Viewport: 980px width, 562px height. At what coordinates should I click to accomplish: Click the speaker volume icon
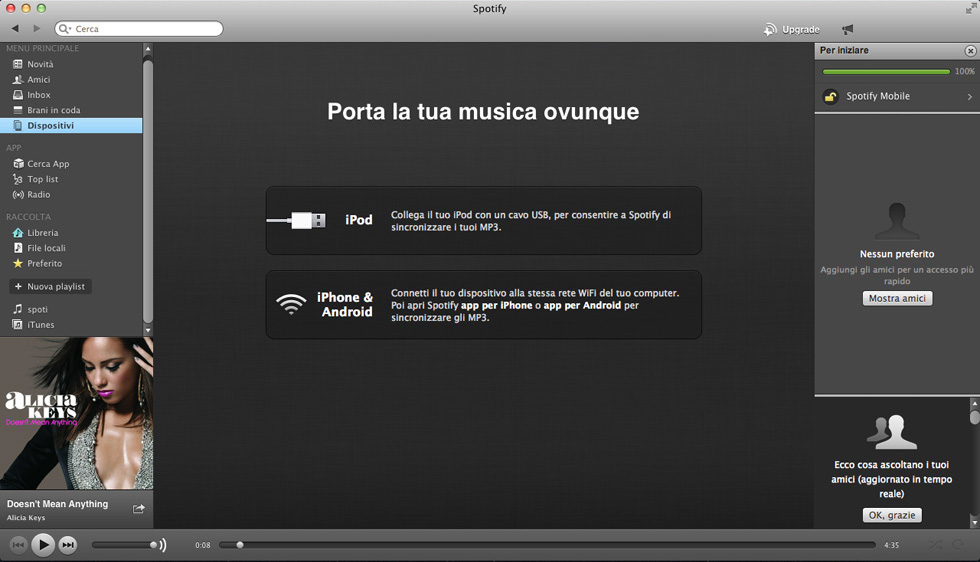(x=162, y=545)
